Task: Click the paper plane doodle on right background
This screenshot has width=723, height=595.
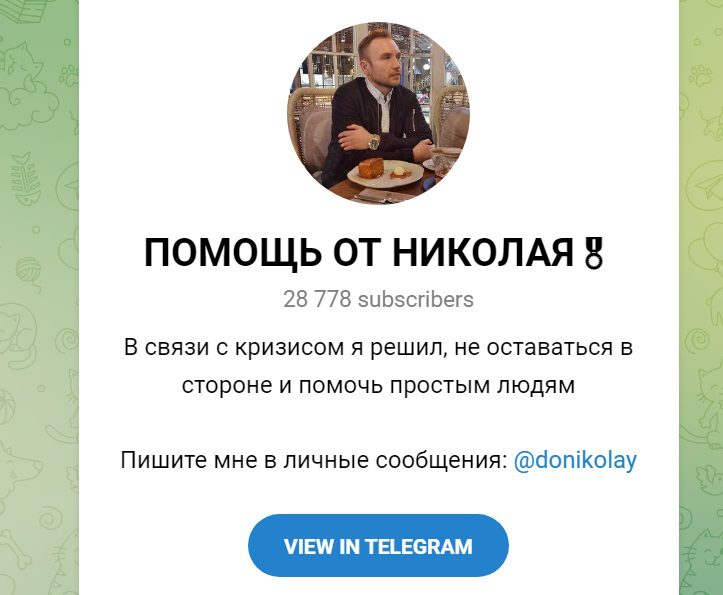Action: click(705, 184)
